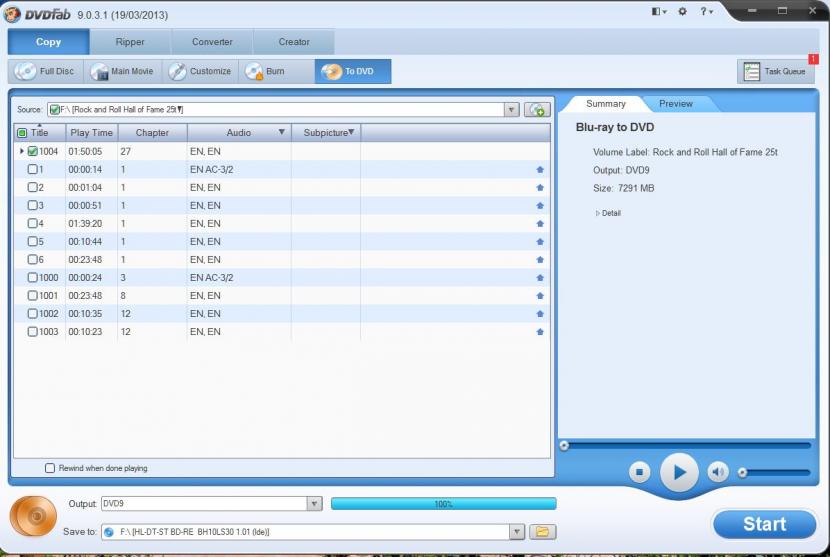Click the unchecked box for title 1001
The image size is (830, 557).
coord(32,295)
